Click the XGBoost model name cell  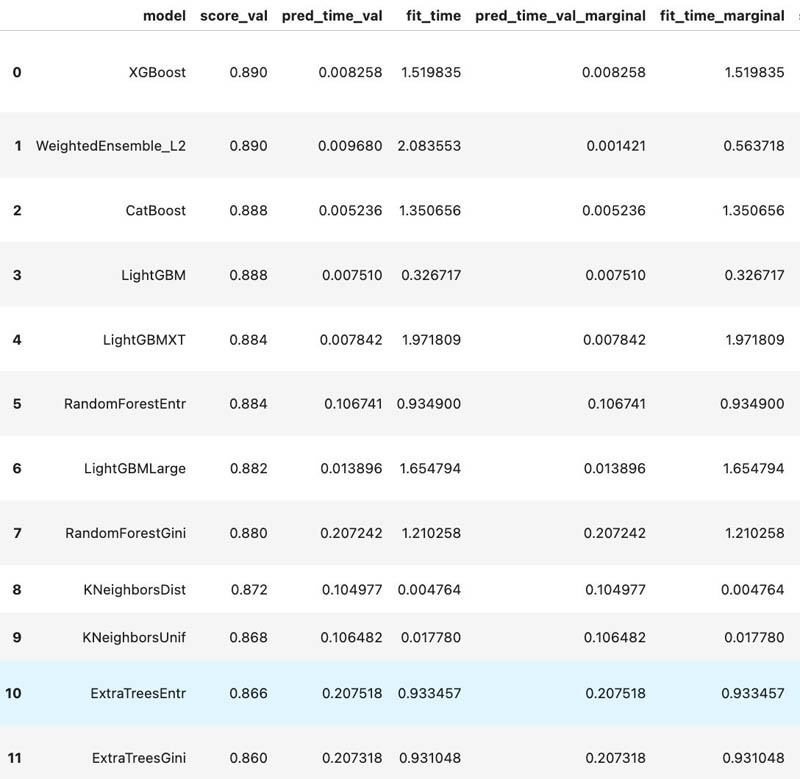[157, 72]
